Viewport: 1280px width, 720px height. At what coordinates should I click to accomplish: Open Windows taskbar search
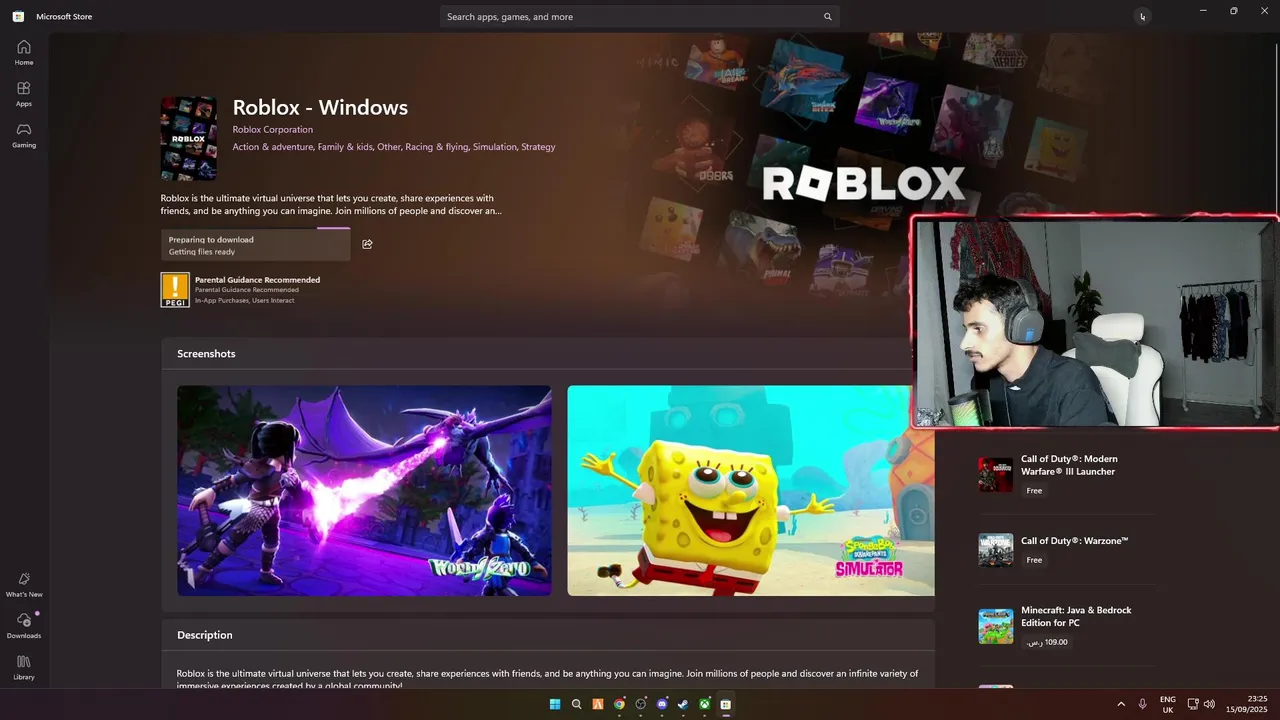point(576,704)
